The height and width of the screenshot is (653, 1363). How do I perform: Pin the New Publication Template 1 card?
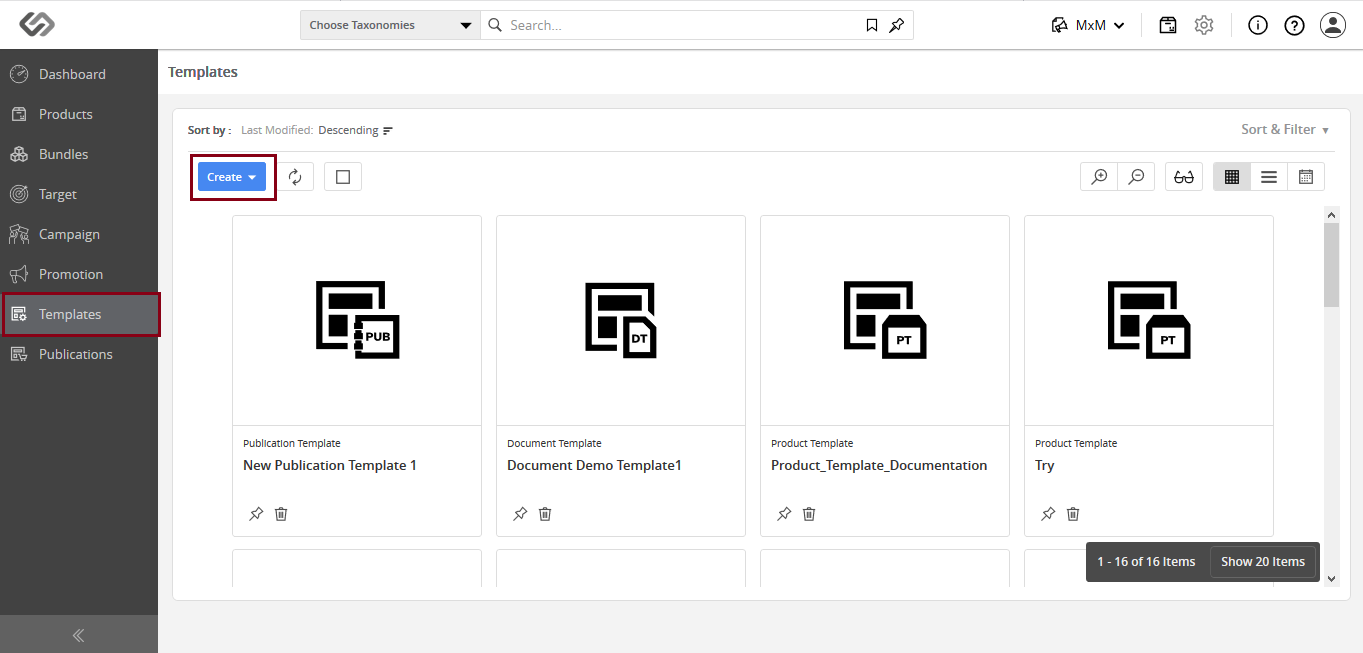[x=256, y=514]
